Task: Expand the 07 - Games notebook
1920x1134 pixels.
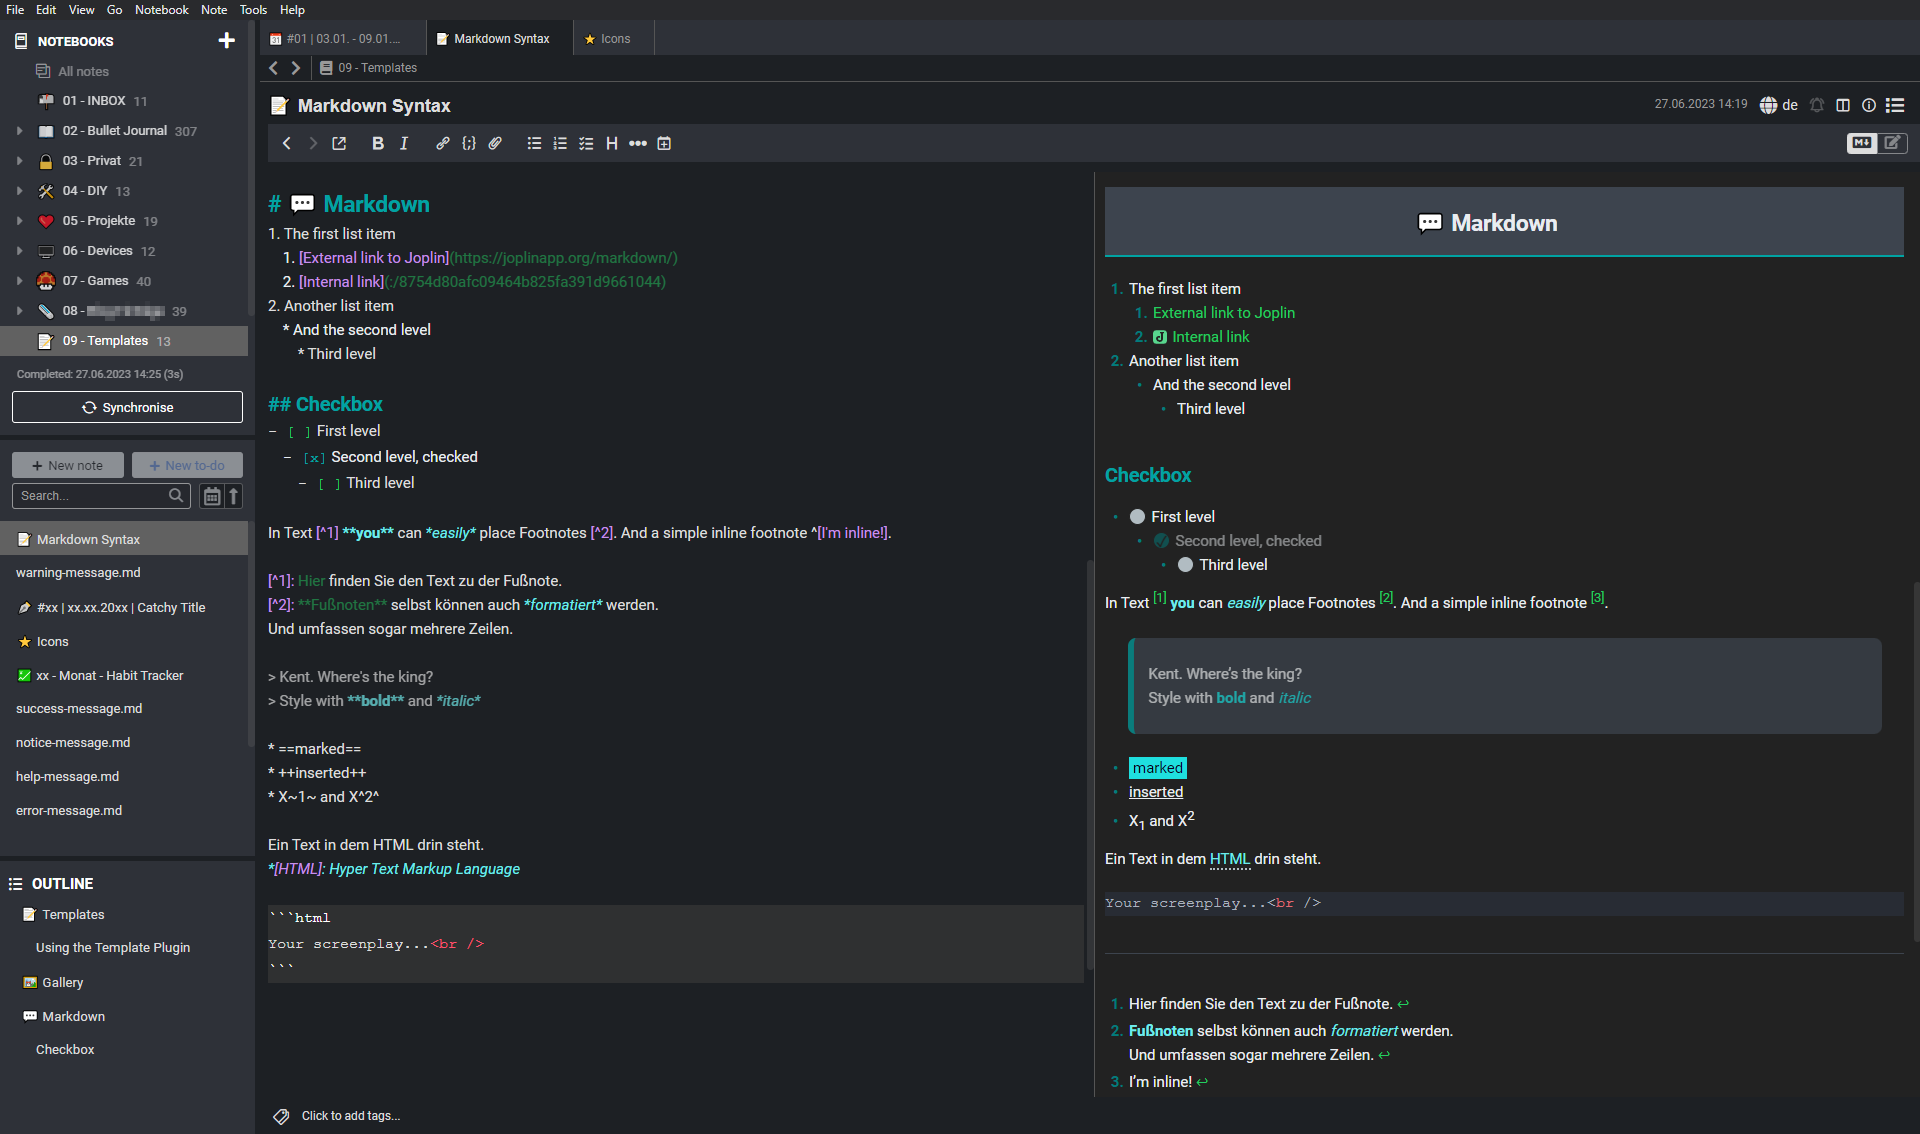Action: click(19, 281)
